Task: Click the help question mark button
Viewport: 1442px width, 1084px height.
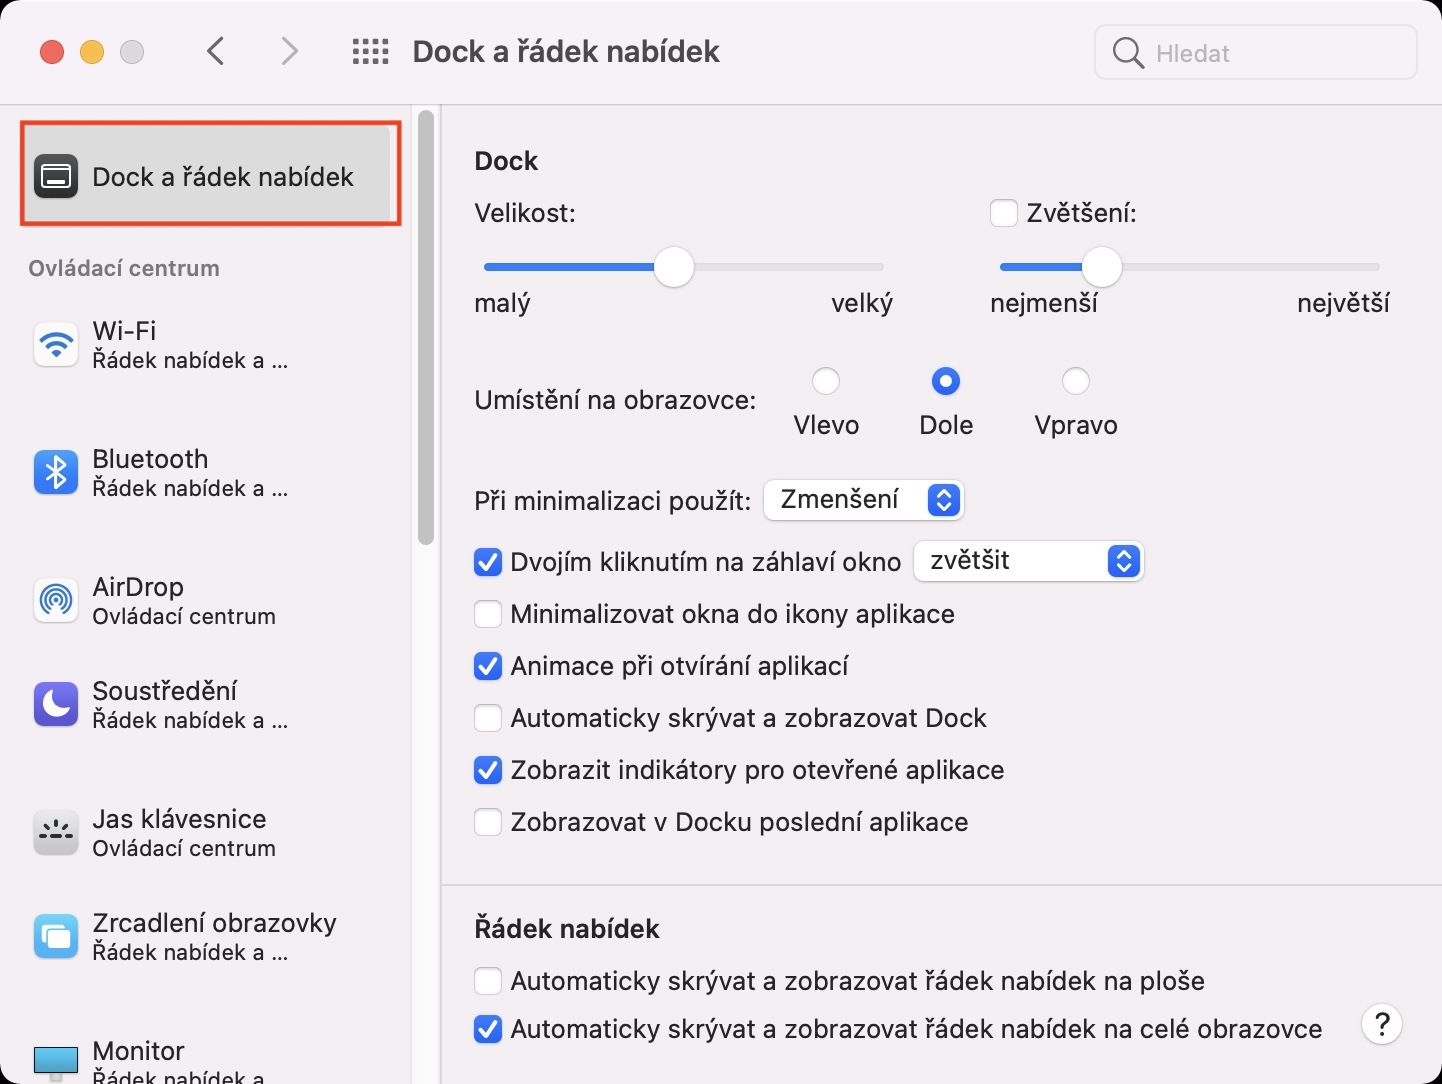Action: click(x=1381, y=1024)
